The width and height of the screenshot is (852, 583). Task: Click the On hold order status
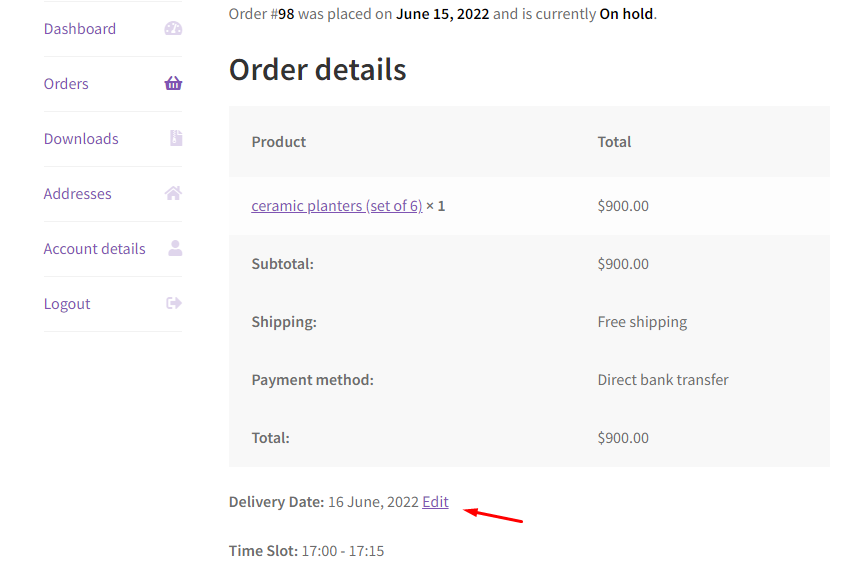pyautogui.click(x=626, y=14)
